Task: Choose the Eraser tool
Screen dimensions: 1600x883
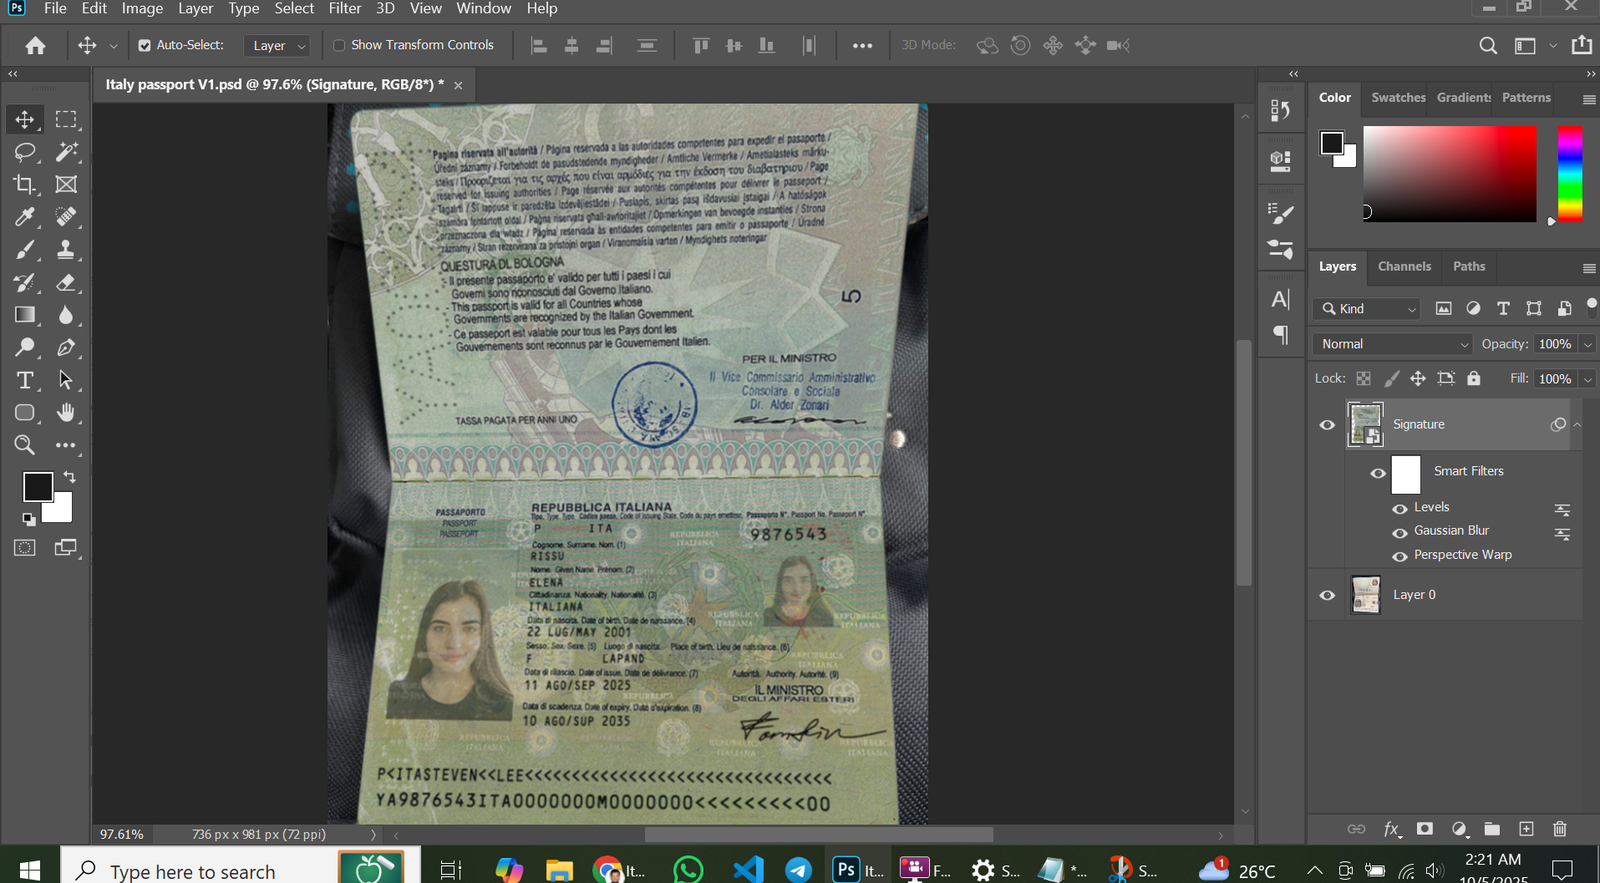Action: [66, 283]
